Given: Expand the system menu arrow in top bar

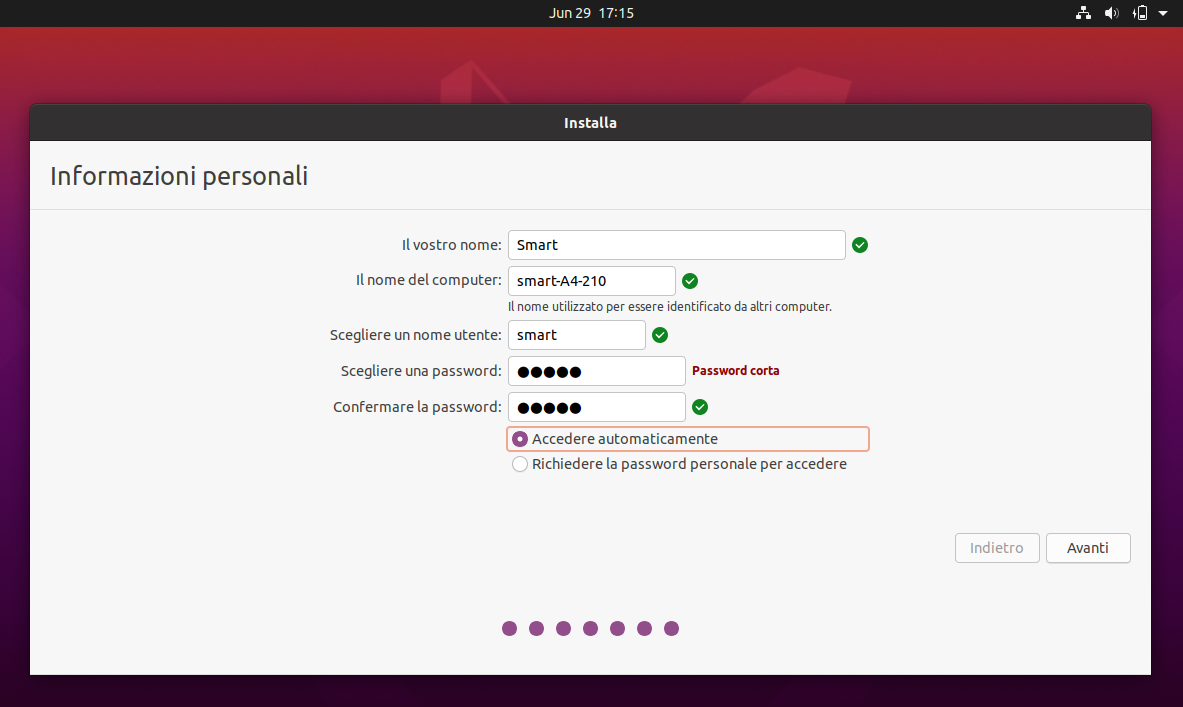Looking at the screenshot, I should pos(1163,13).
